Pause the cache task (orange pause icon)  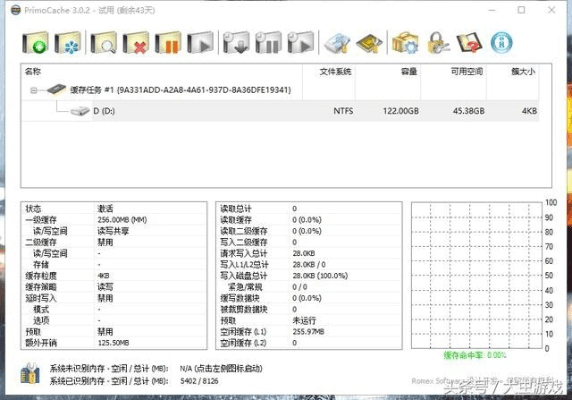(x=168, y=43)
